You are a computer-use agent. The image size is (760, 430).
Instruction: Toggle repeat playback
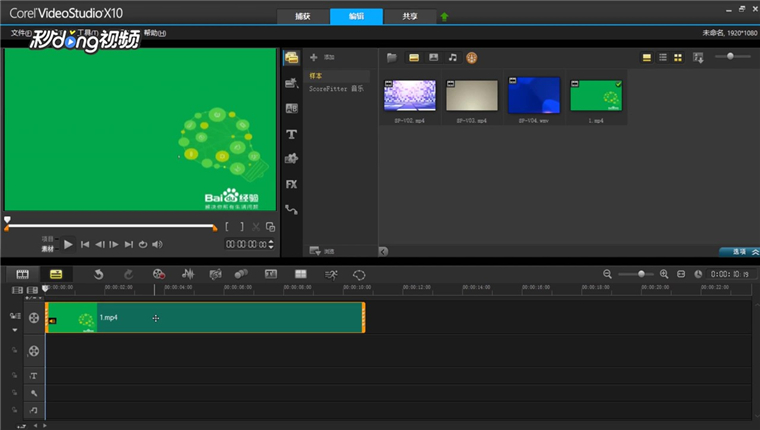[x=143, y=244]
